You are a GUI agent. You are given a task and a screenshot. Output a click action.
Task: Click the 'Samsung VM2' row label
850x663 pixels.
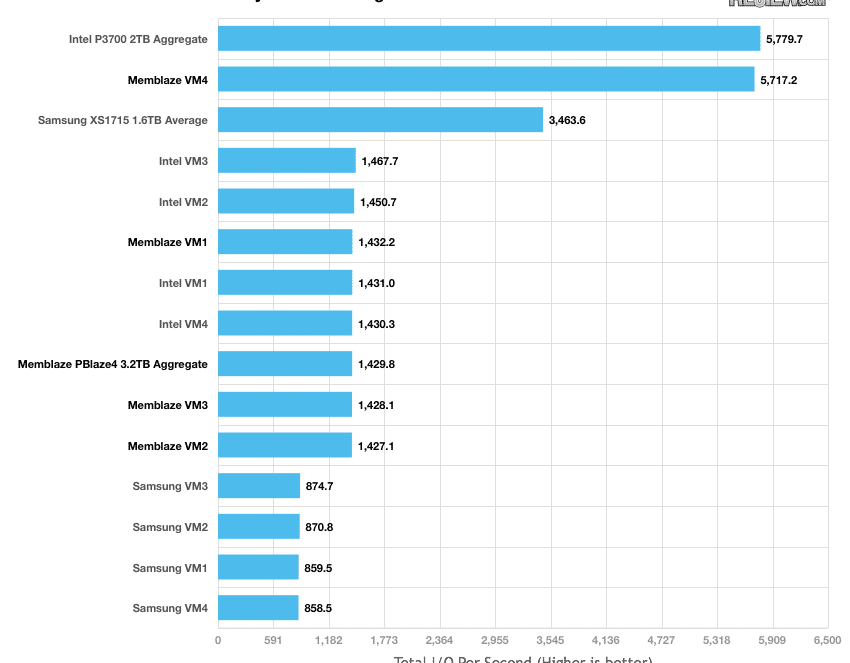tap(170, 527)
